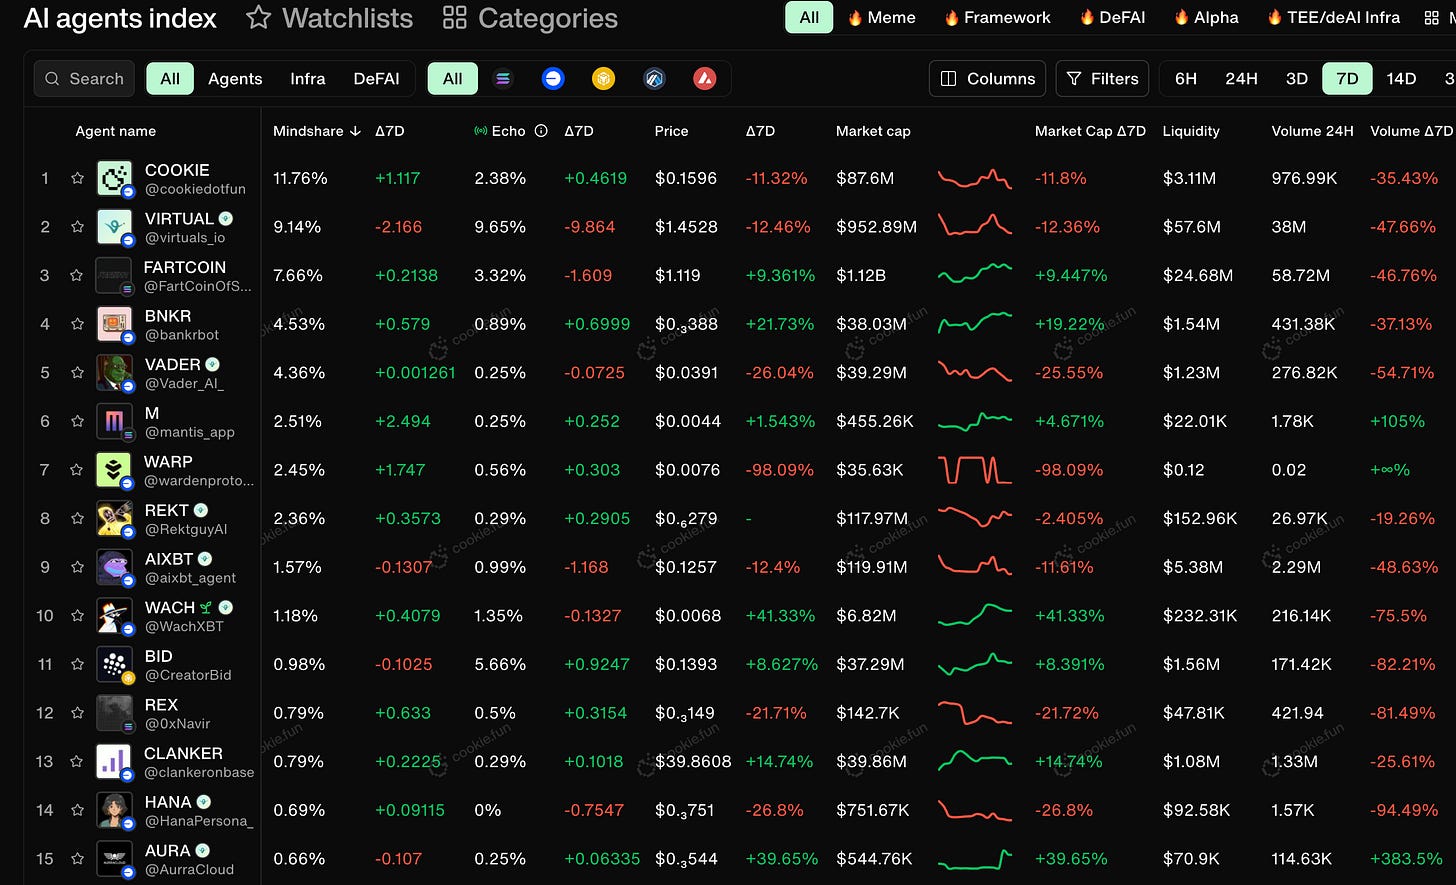Toggle favorite star for BNKR
1456x885 pixels.
coord(77,324)
